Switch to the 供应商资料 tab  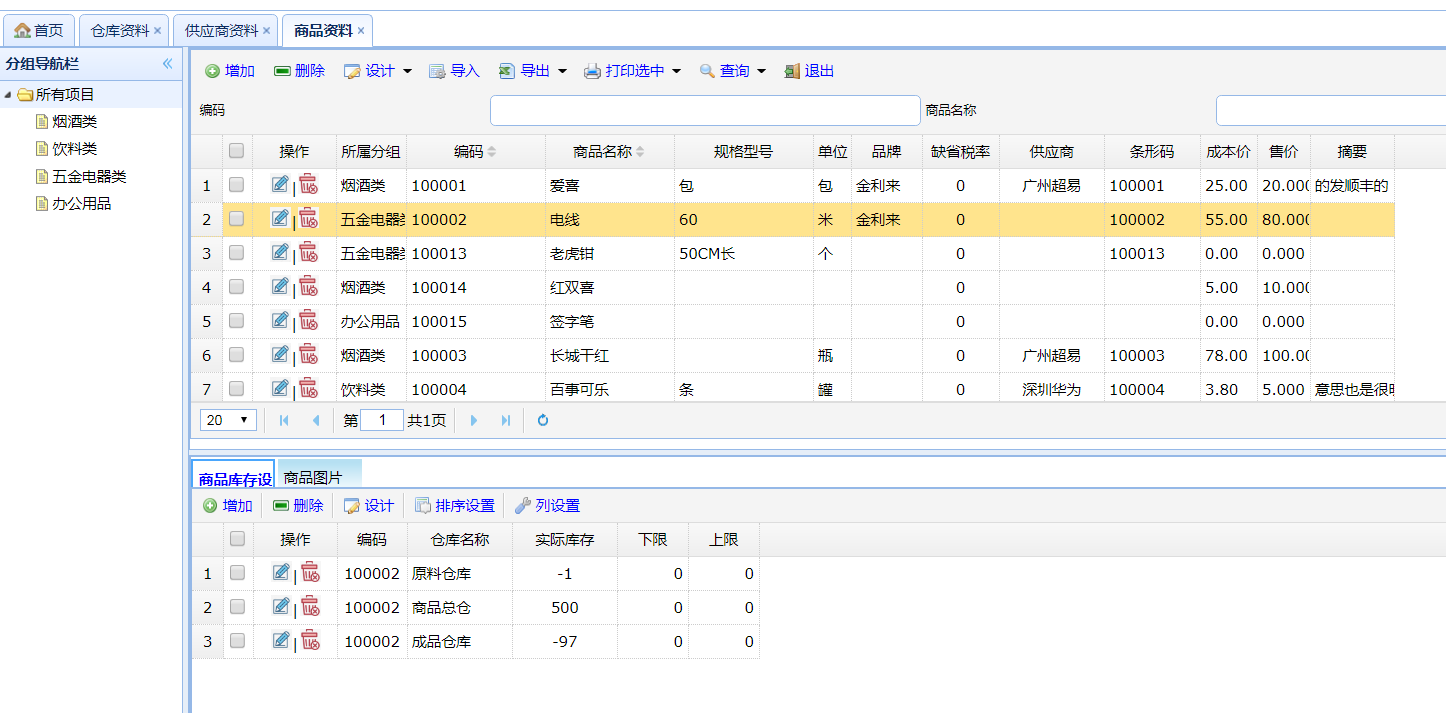point(221,31)
